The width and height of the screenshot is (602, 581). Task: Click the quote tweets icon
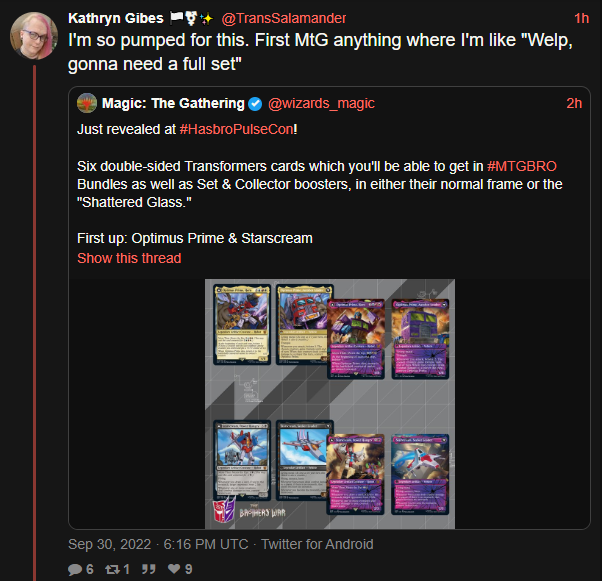click(x=149, y=569)
